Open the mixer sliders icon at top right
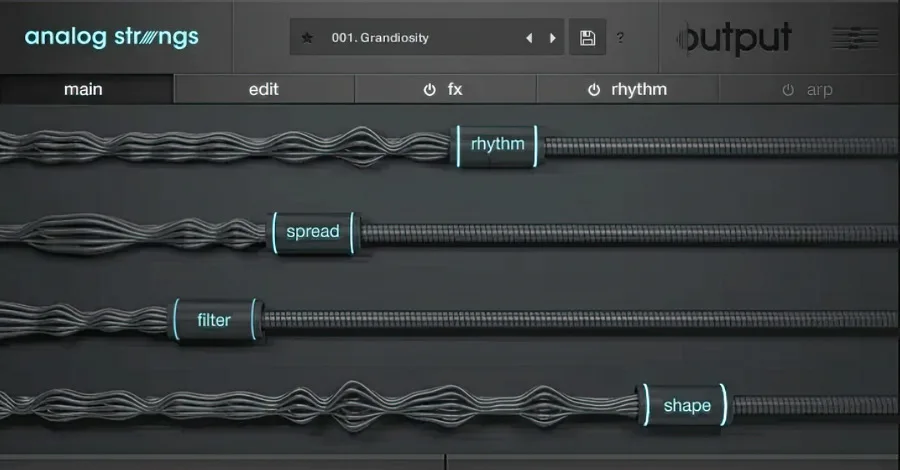Viewport: 900px width, 470px height. click(x=855, y=38)
